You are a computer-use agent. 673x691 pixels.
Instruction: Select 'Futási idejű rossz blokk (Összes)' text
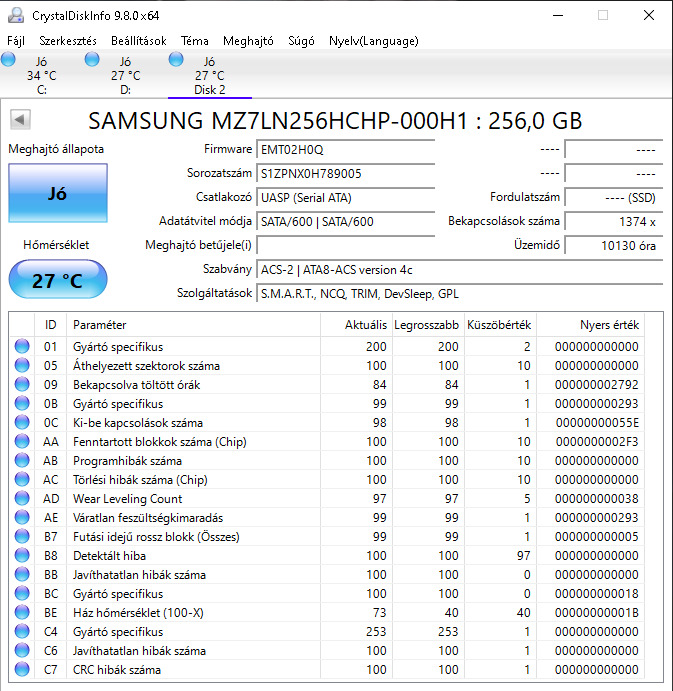pyautogui.click(x=156, y=537)
